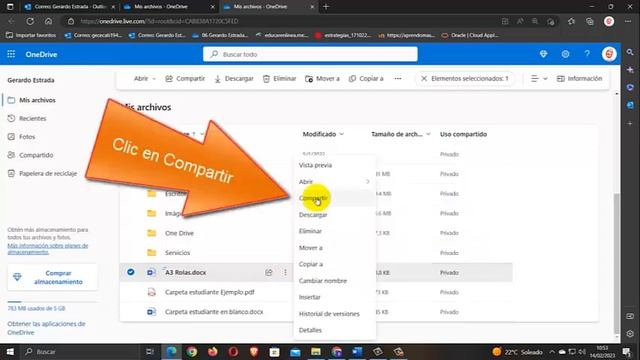Image resolution: width=640 pixels, height=360 pixels.
Task: Open File Explorer from the taskbar
Action: (316, 351)
